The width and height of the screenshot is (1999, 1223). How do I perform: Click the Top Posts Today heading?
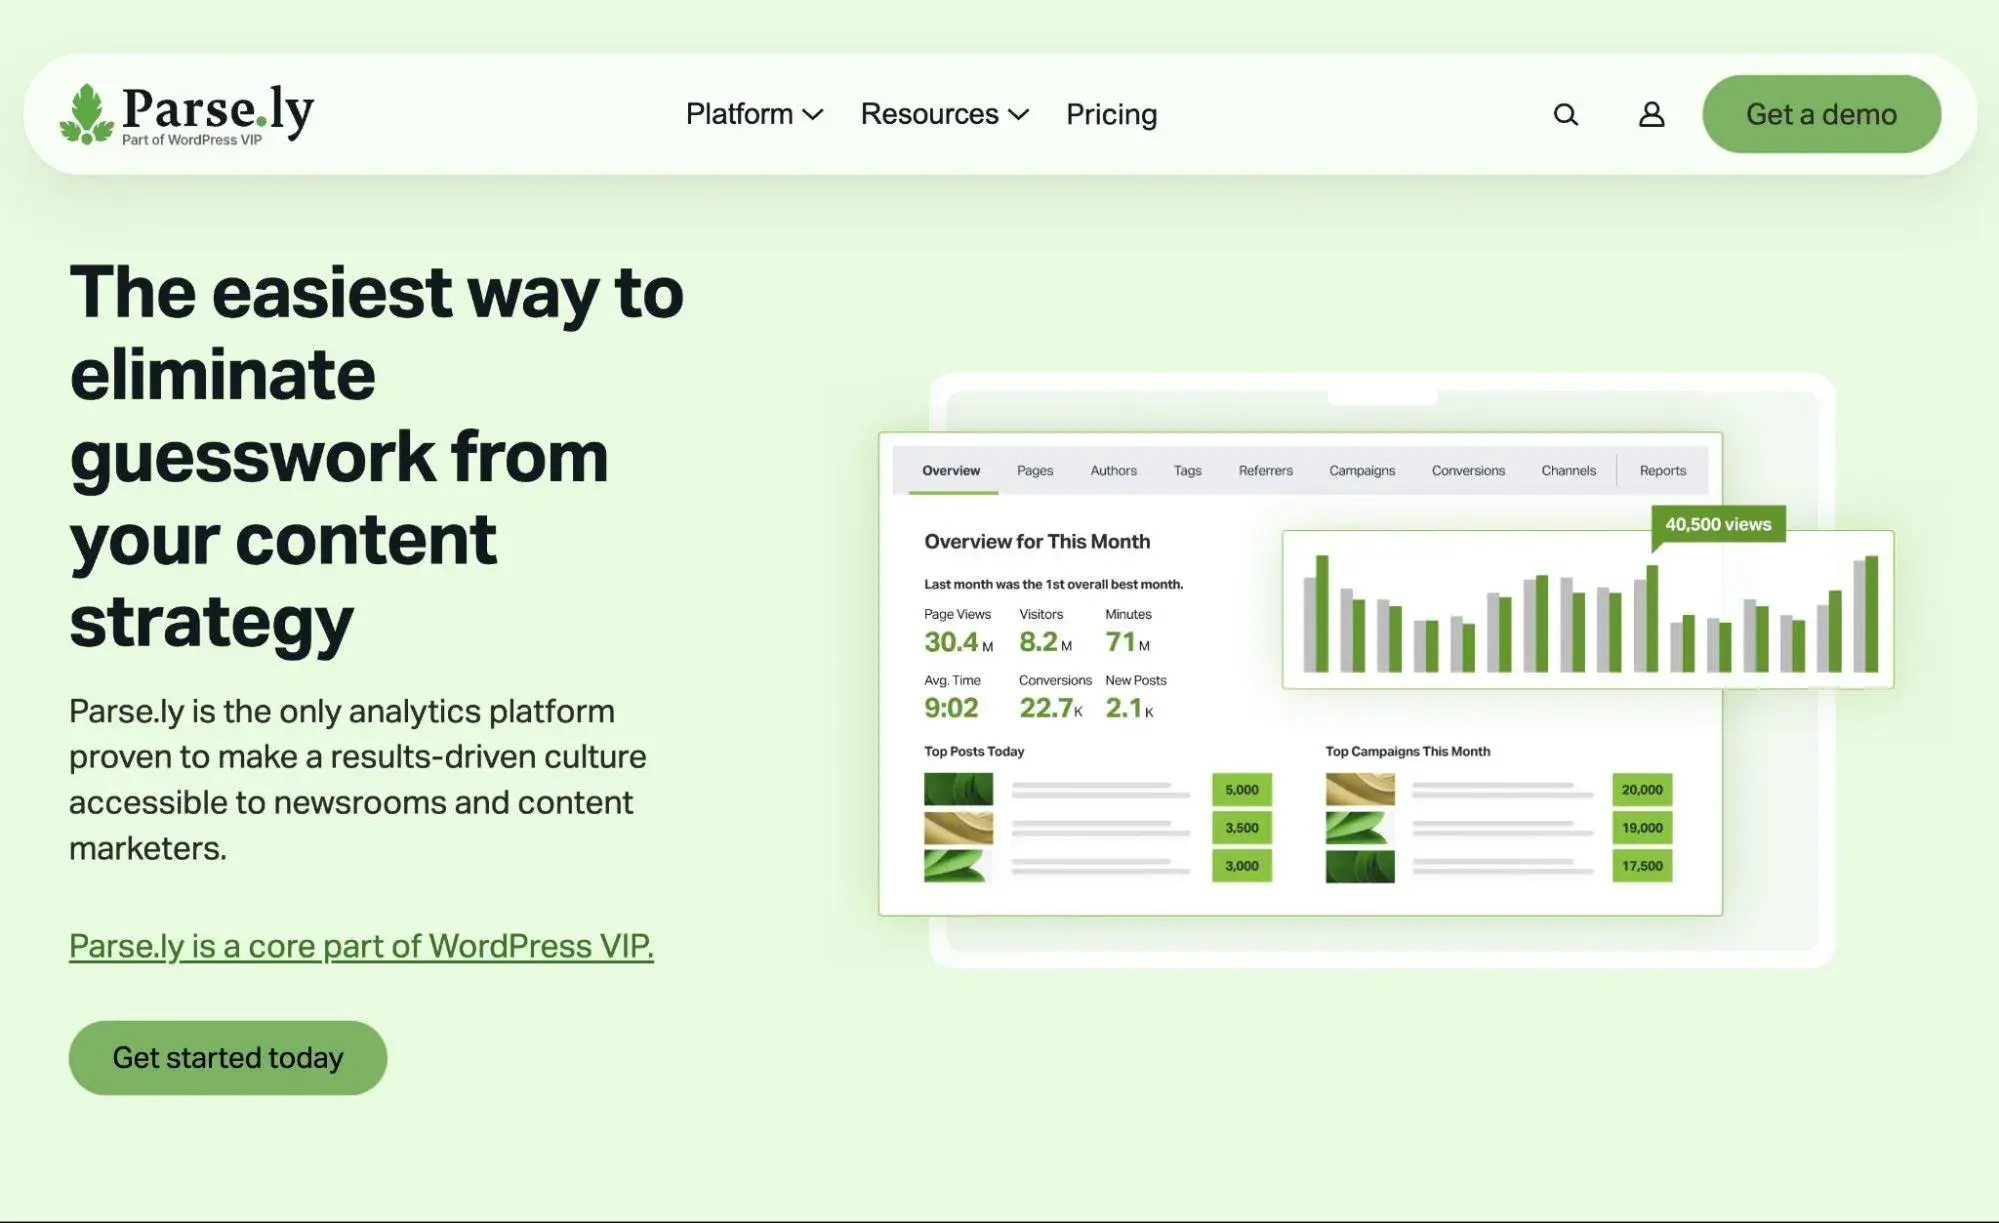[x=974, y=751]
